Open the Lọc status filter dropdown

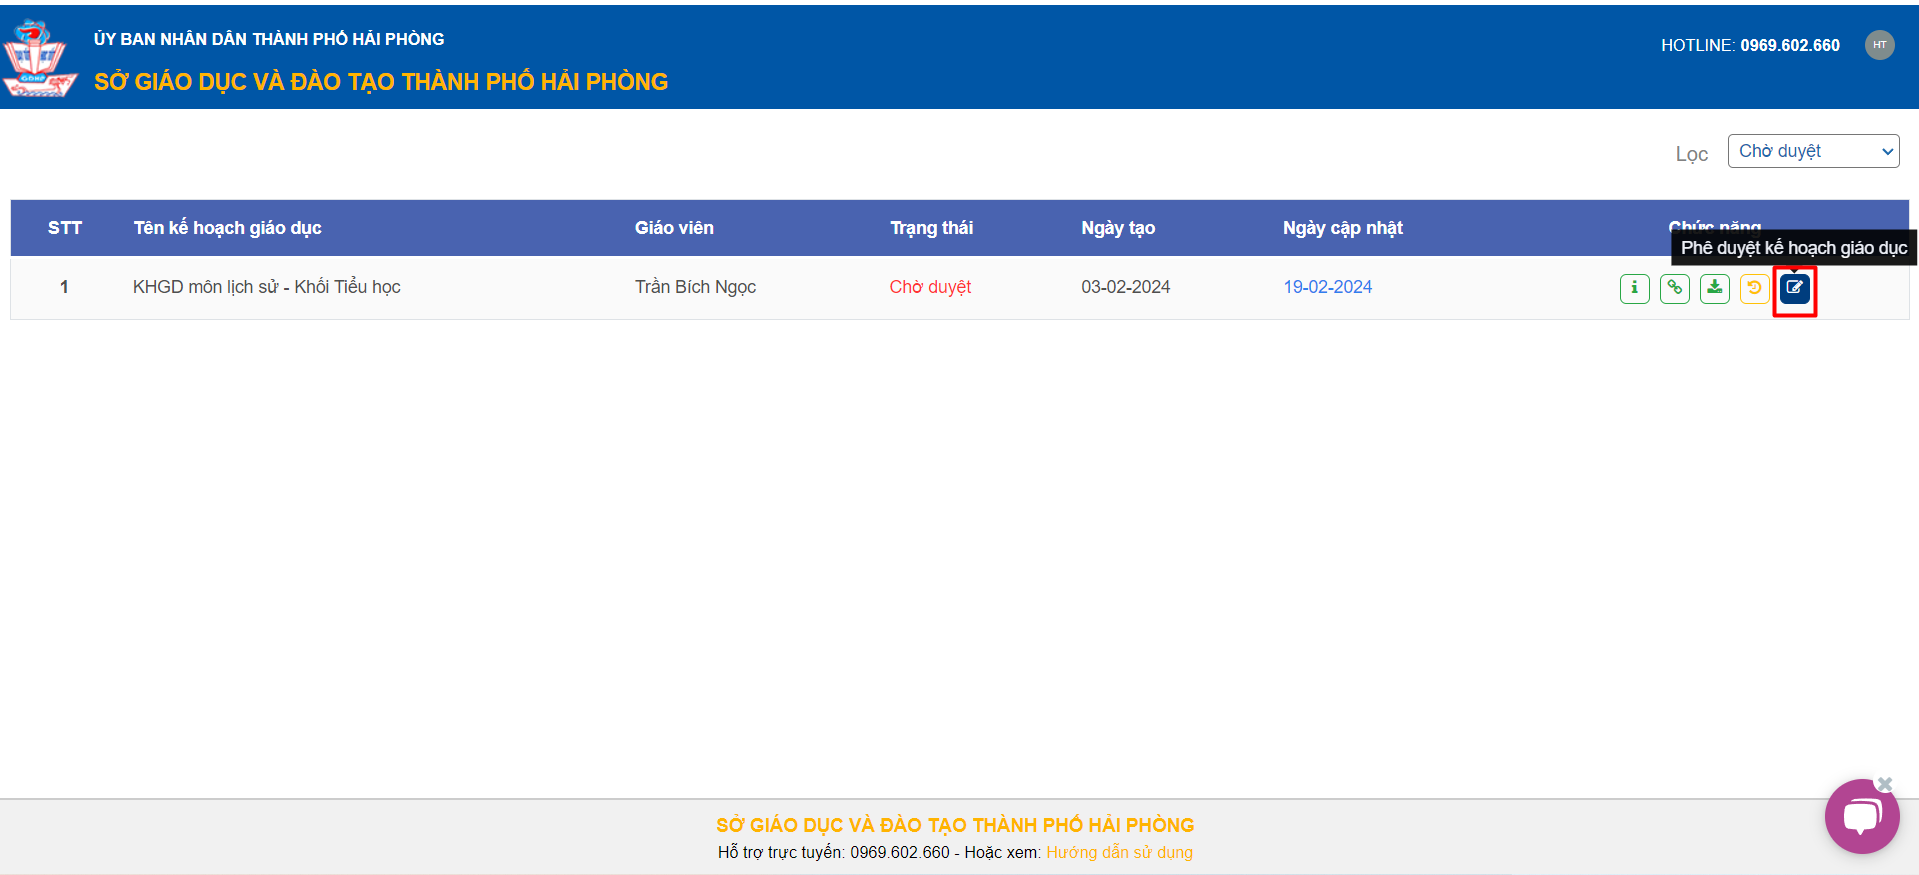[1812, 151]
